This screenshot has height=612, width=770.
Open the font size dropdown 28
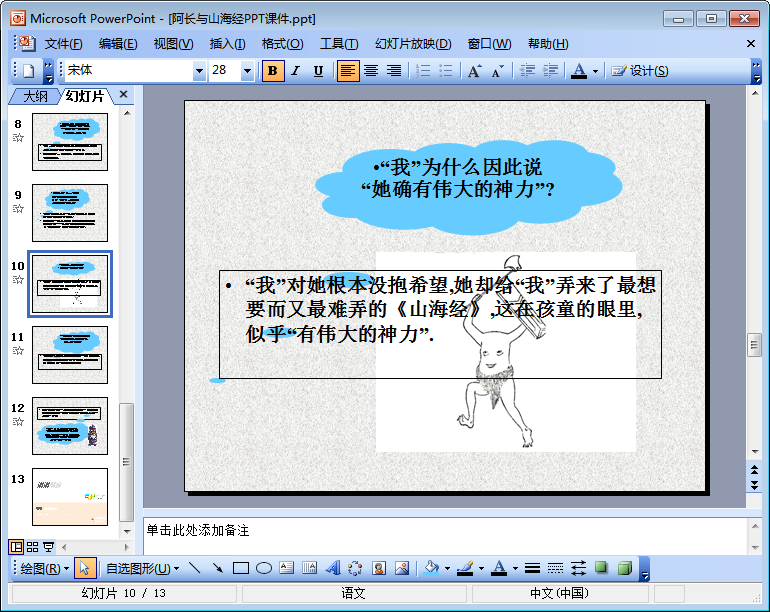pyautogui.click(x=247, y=71)
